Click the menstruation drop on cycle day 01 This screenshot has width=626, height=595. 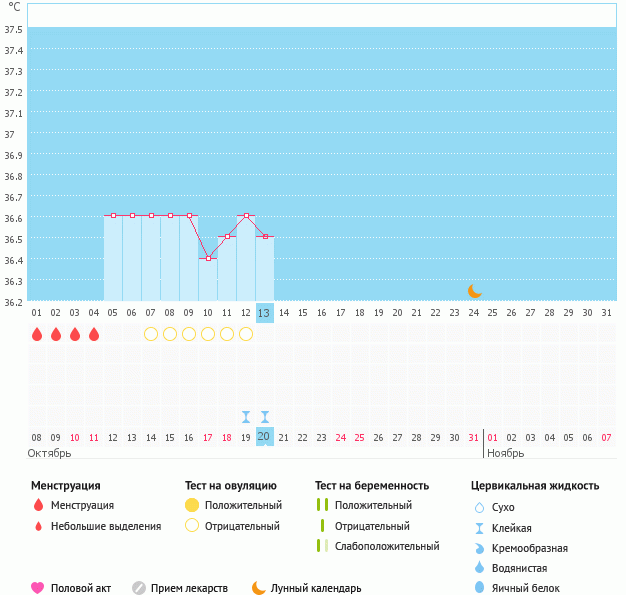click(x=37, y=334)
